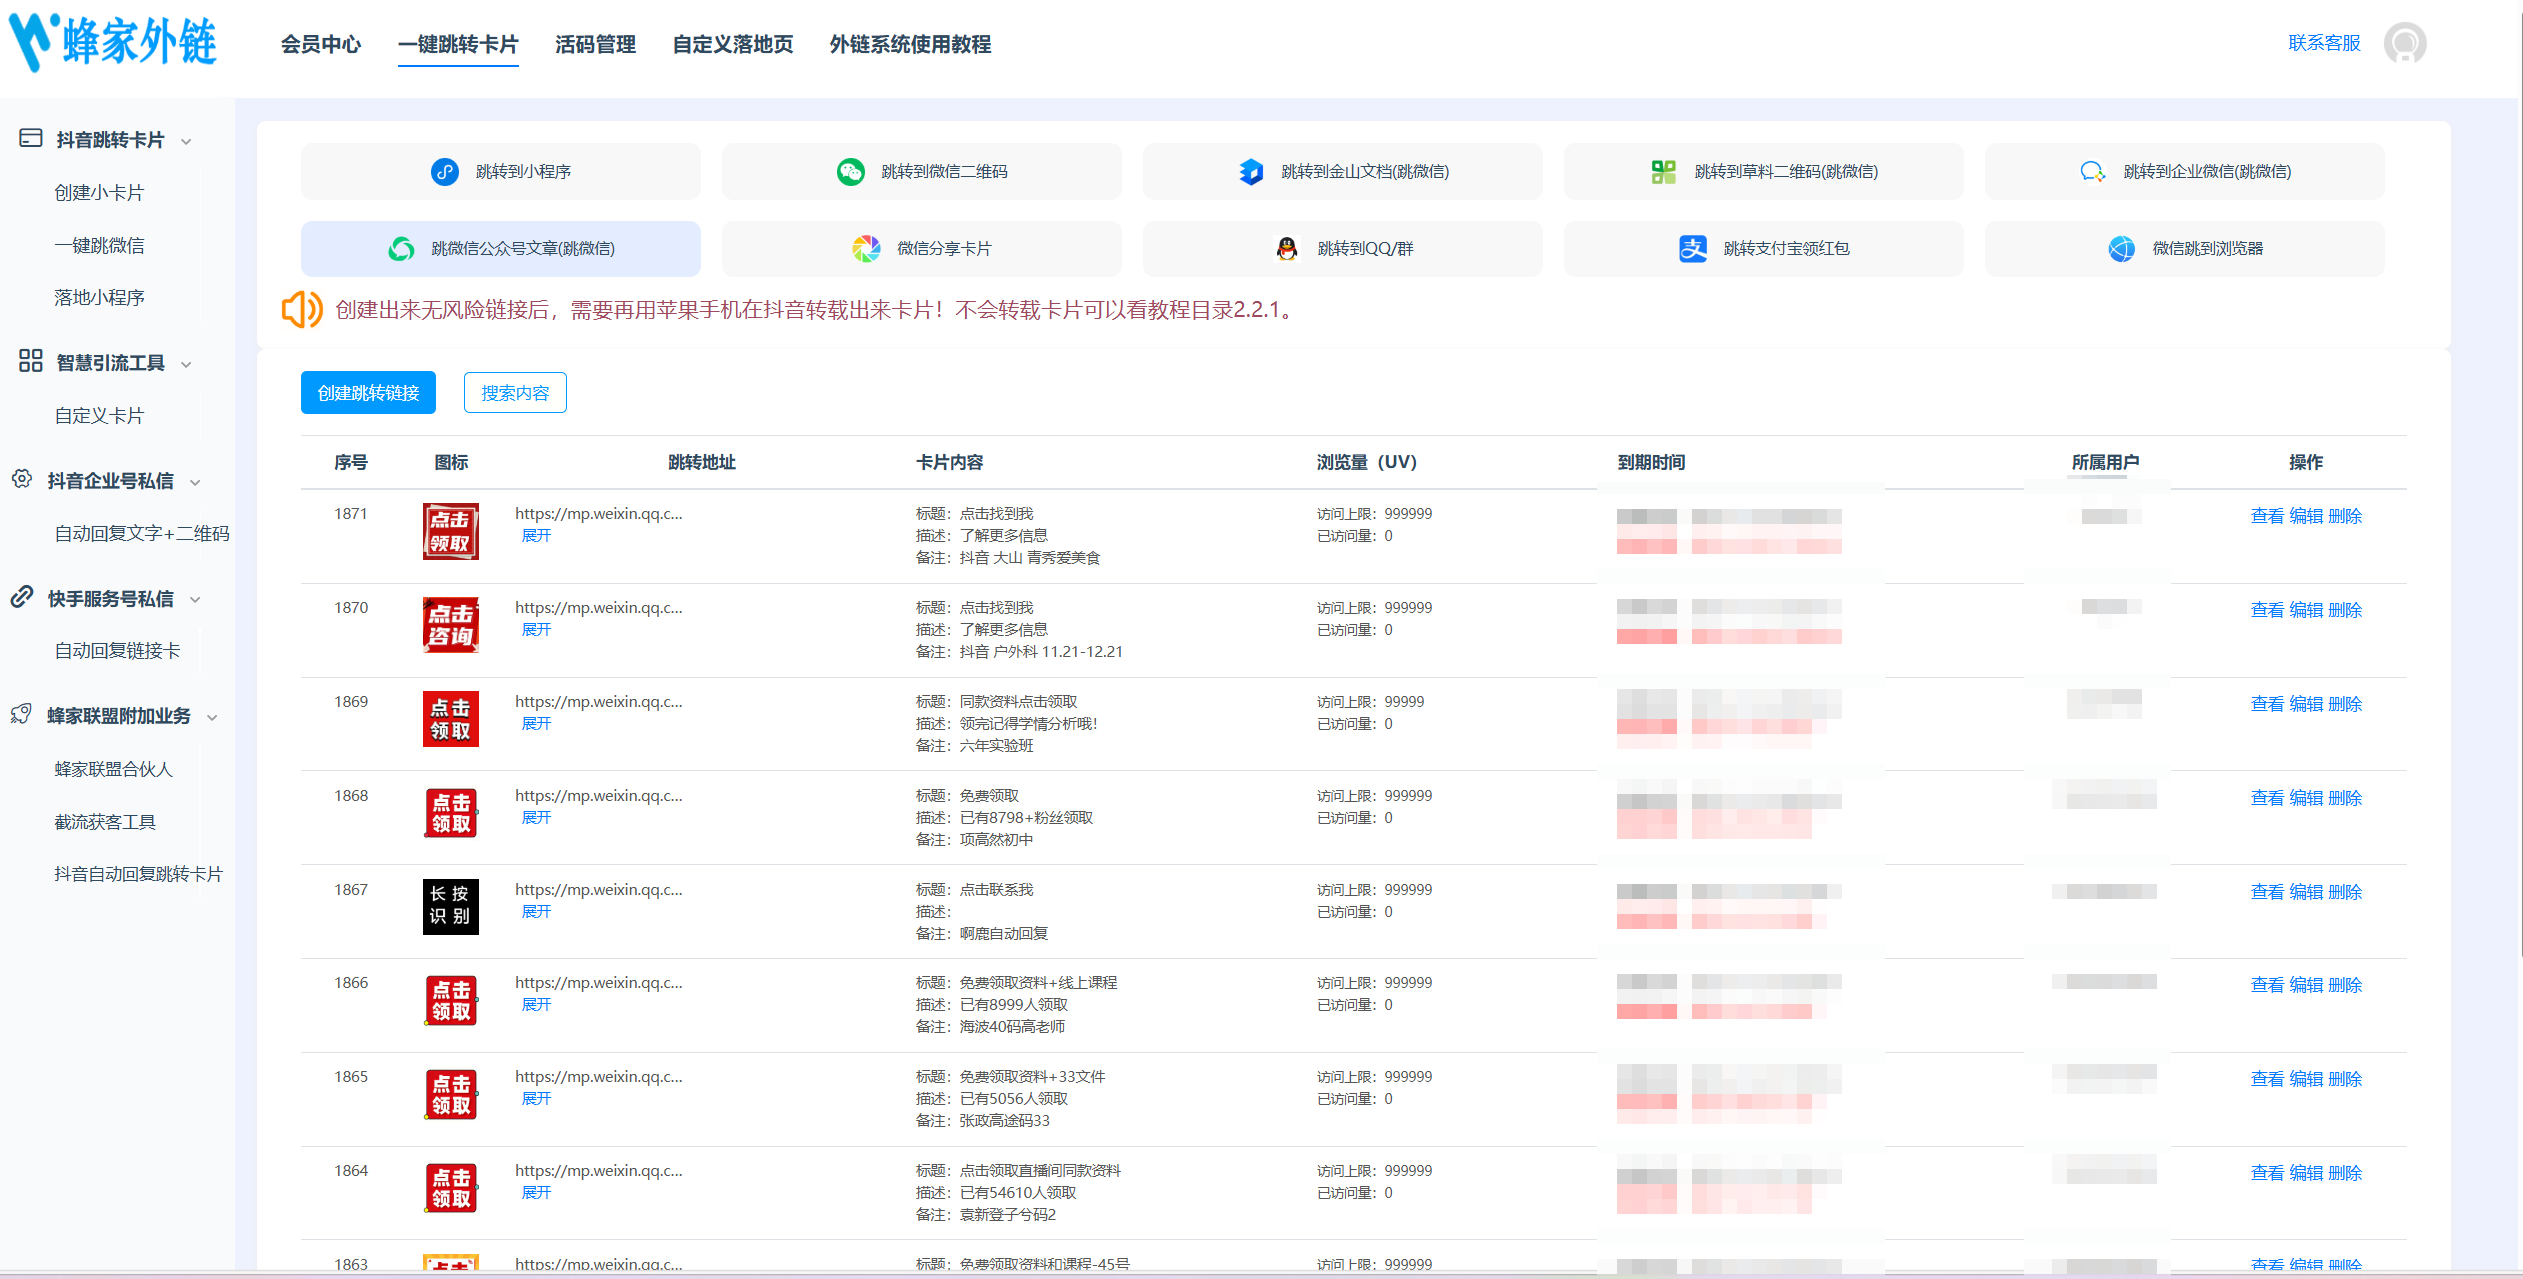
Task: Click the user avatar icon
Action: [x=2404, y=44]
